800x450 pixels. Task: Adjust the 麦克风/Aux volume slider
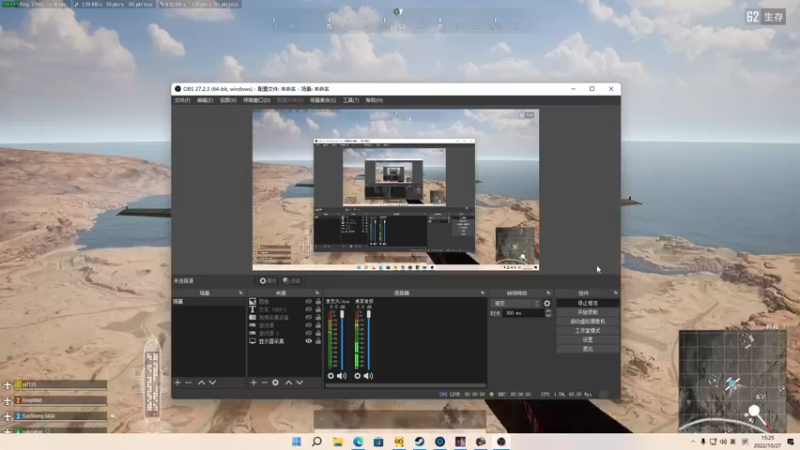click(342, 339)
